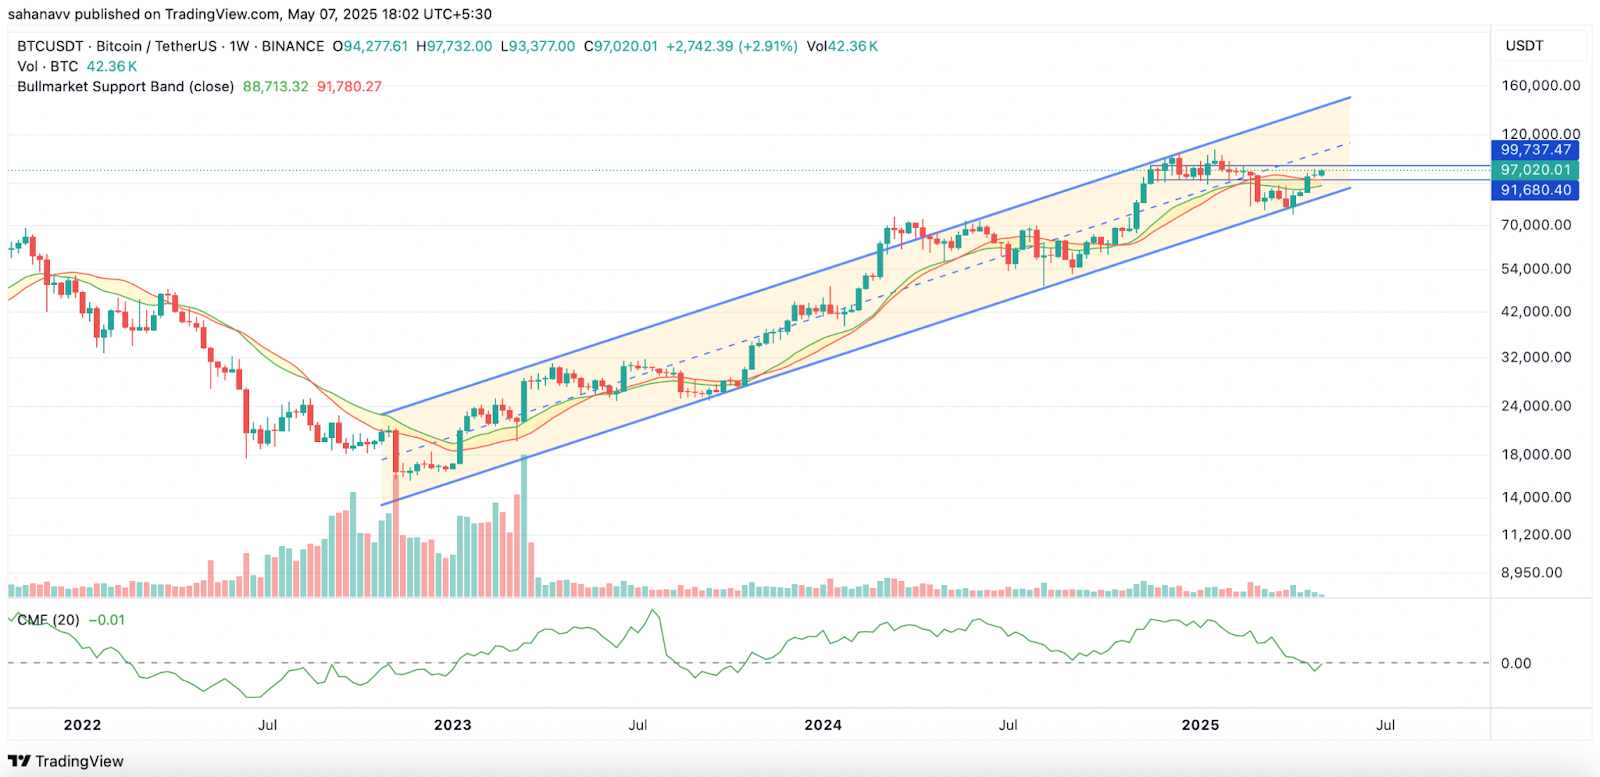Viewport: 1600px width, 777px height.
Task: Click the green 97,020.01 current price tag
Action: (1535, 170)
